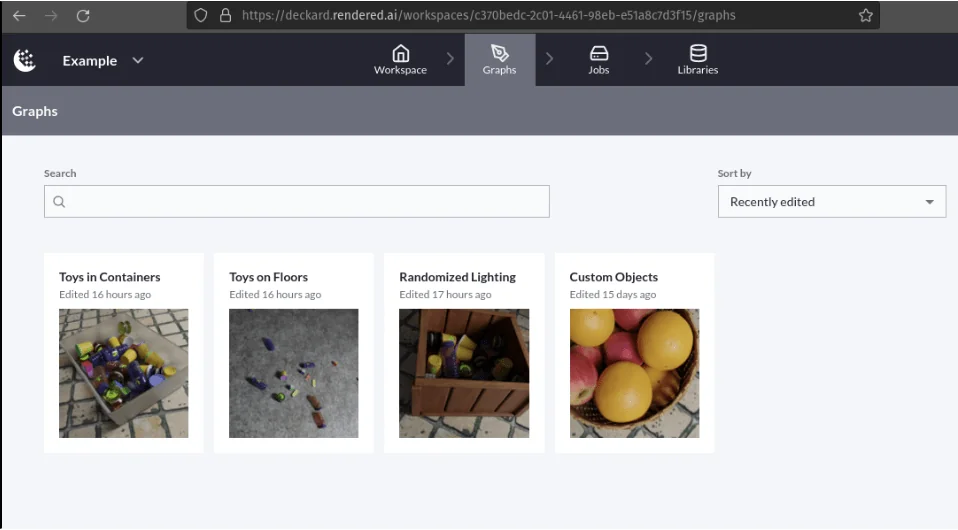
Task: Select the Example workspace name
Action: click(89, 61)
